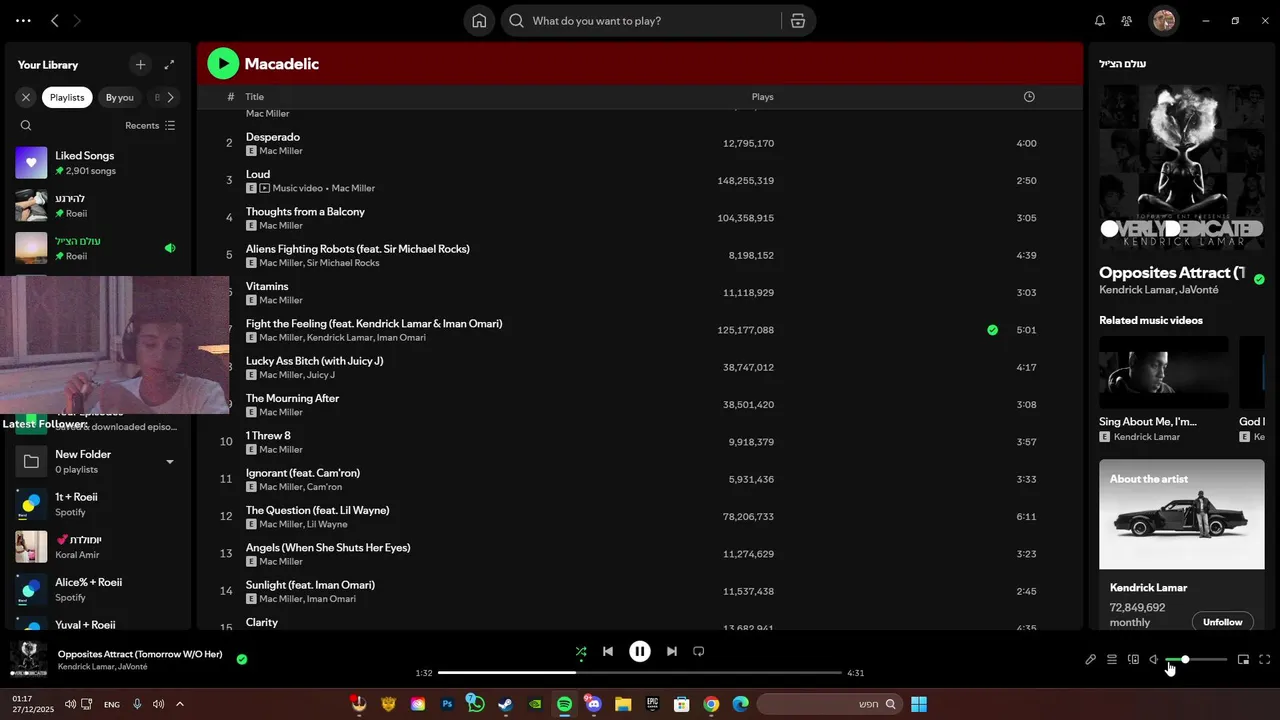Go to Spotify Home
This screenshot has height=720, width=1280.
coord(479,21)
